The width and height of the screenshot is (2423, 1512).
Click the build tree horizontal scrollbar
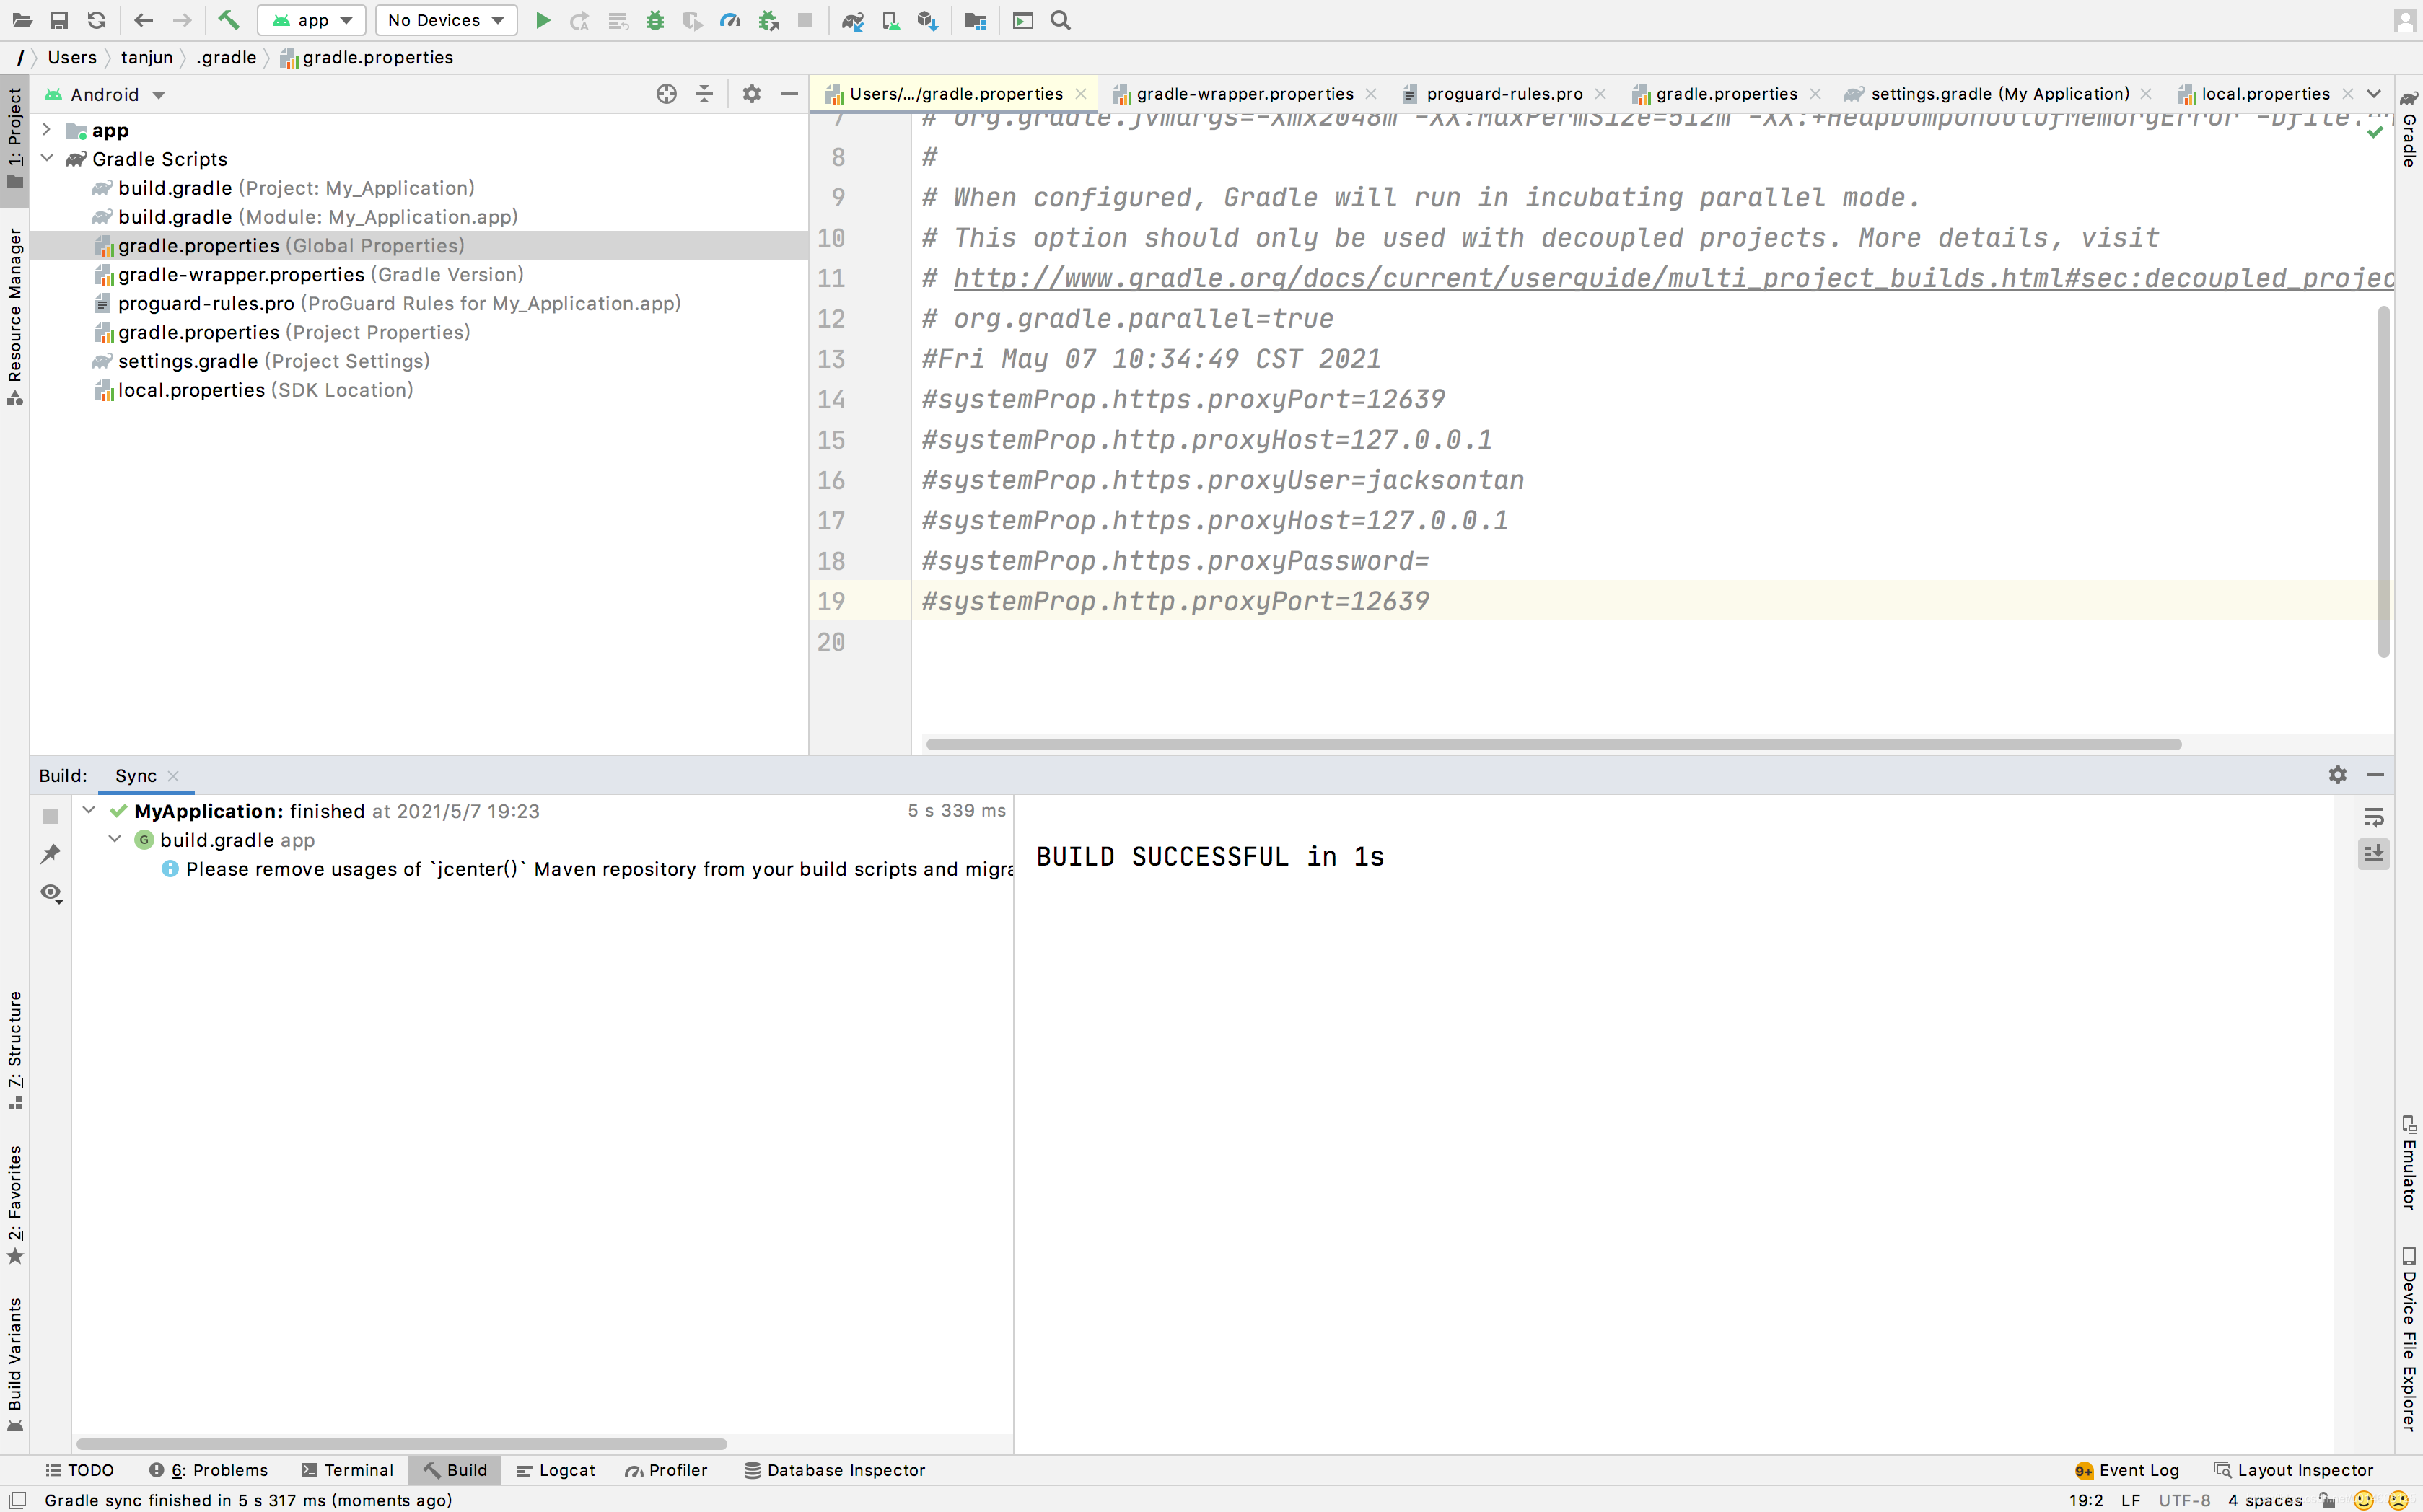tap(401, 1444)
